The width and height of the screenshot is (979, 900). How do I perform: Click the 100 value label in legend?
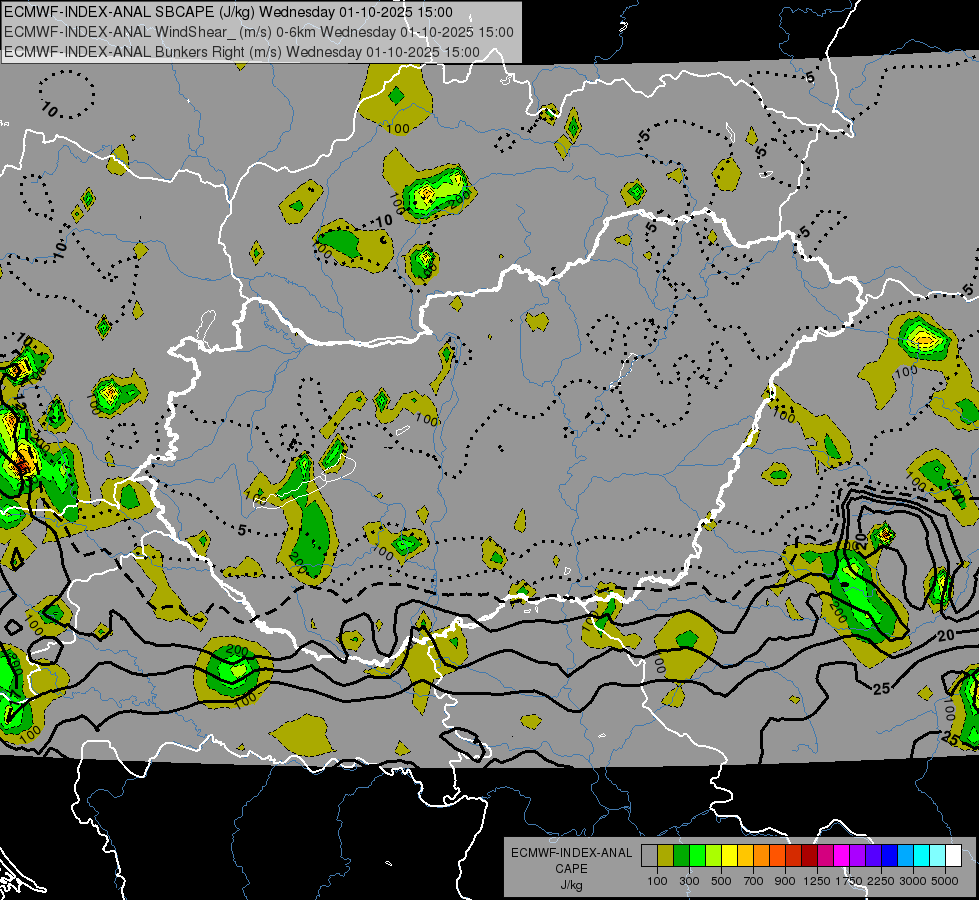pyautogui.click(x=657, y=881)
